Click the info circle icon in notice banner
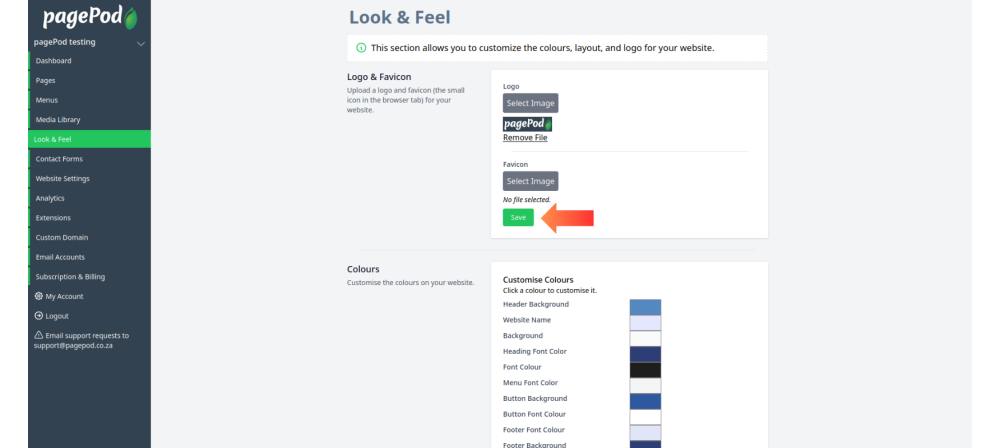Image resolution: width=1000 pixels, height=448 pixels. (361, 48)
